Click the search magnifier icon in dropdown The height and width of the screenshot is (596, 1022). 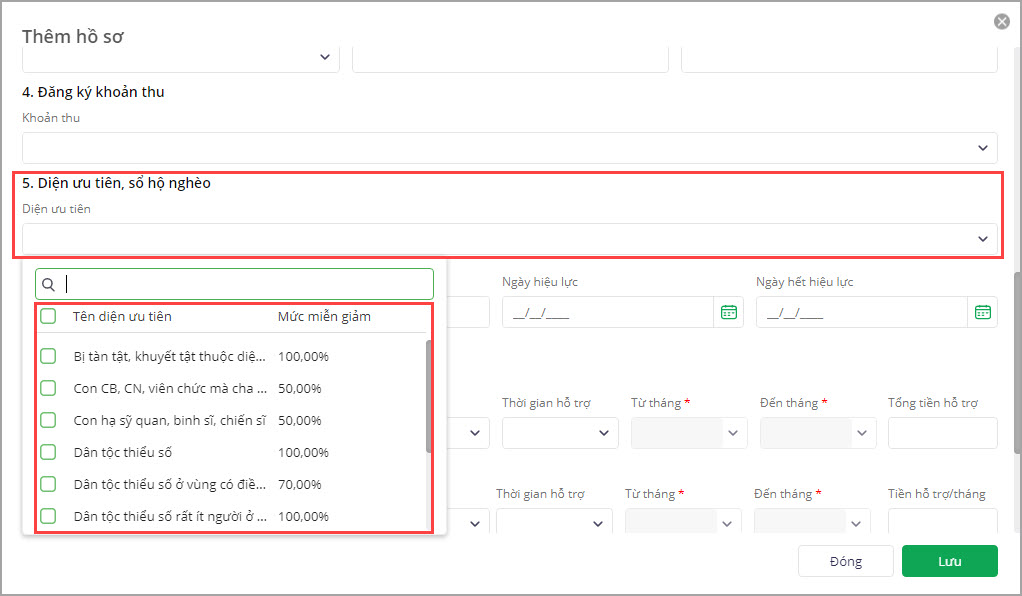click(49, 284)
